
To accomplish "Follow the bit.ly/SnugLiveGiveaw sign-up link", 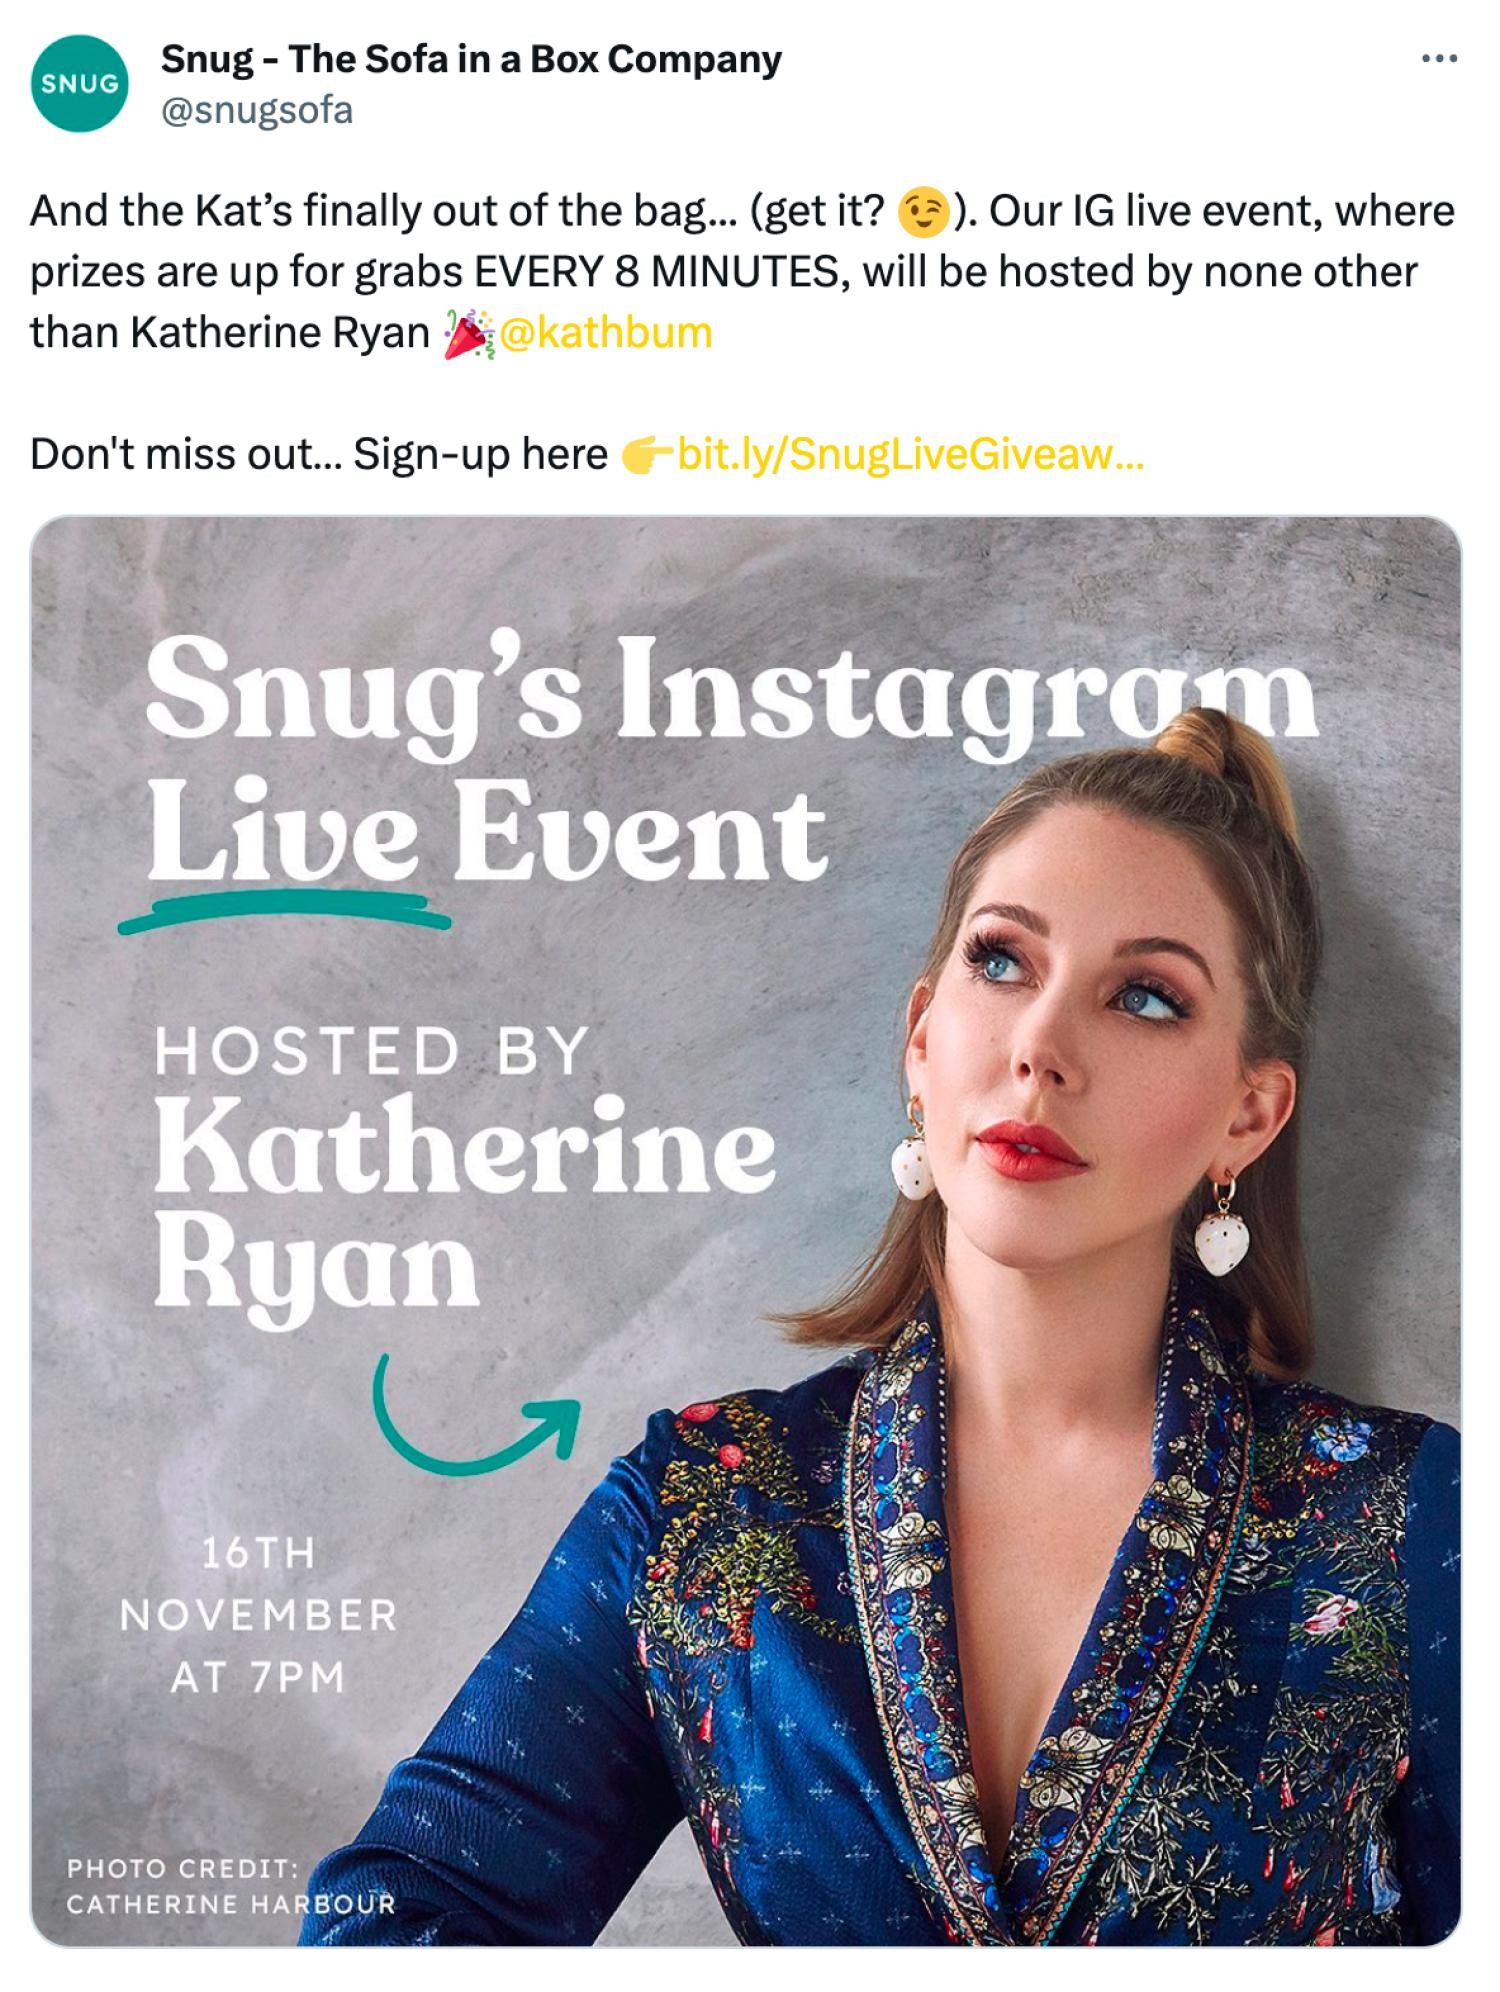I will point(910,455).
